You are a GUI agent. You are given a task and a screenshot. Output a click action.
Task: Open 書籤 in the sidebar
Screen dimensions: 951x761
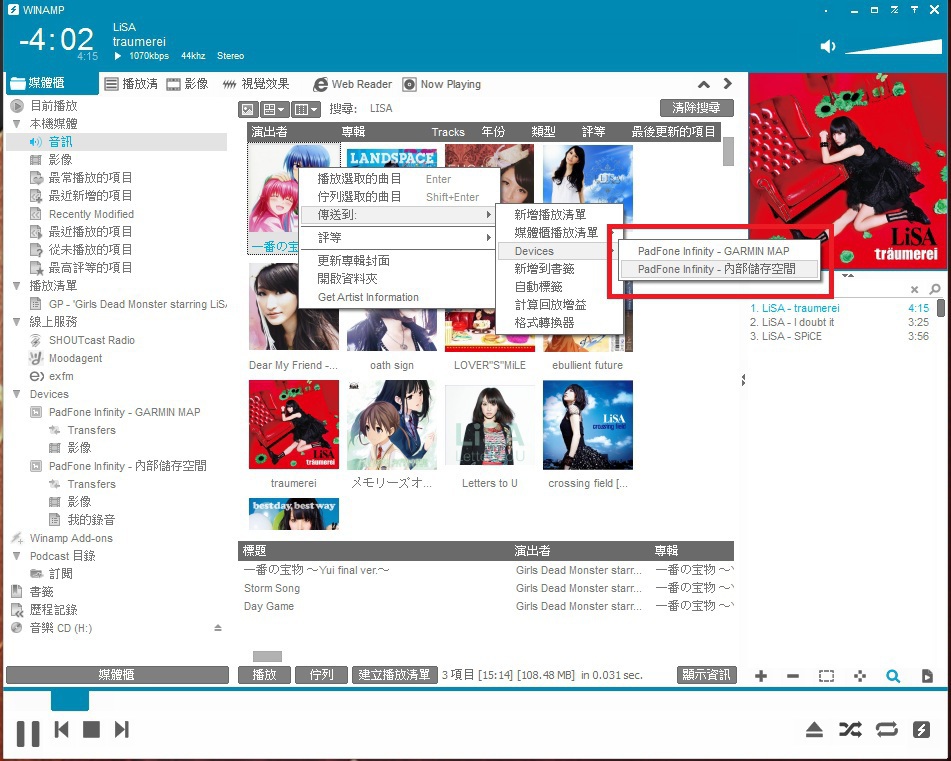tap(41, 592)
